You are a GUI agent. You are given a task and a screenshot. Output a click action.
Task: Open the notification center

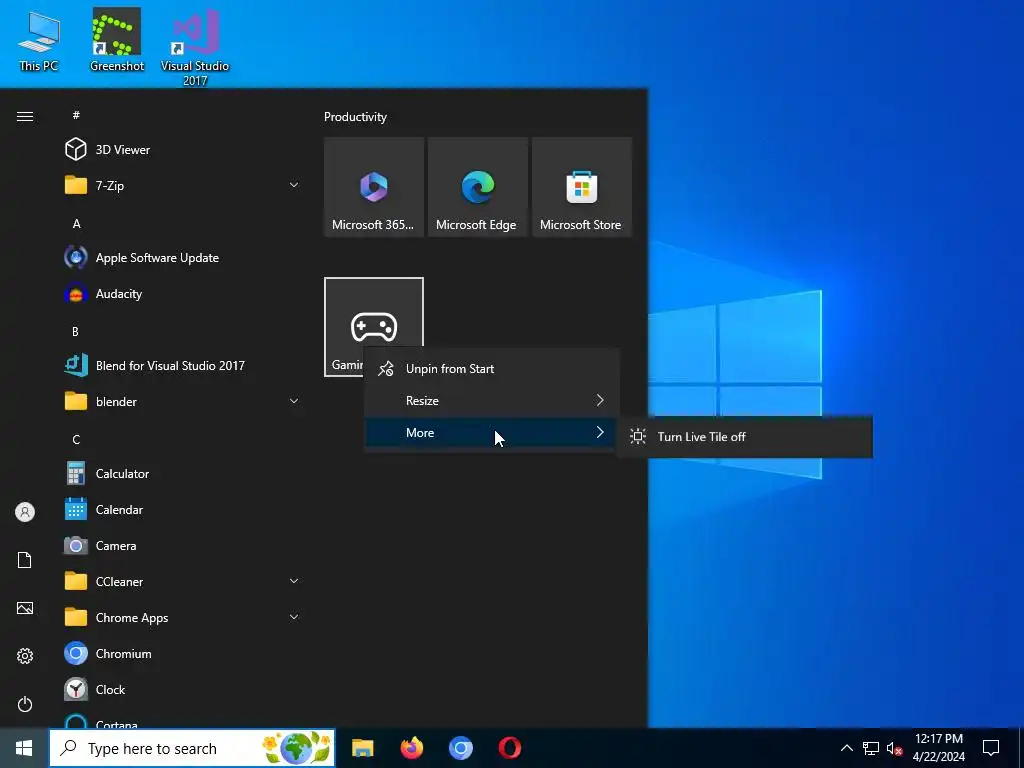tap(991, 748)
